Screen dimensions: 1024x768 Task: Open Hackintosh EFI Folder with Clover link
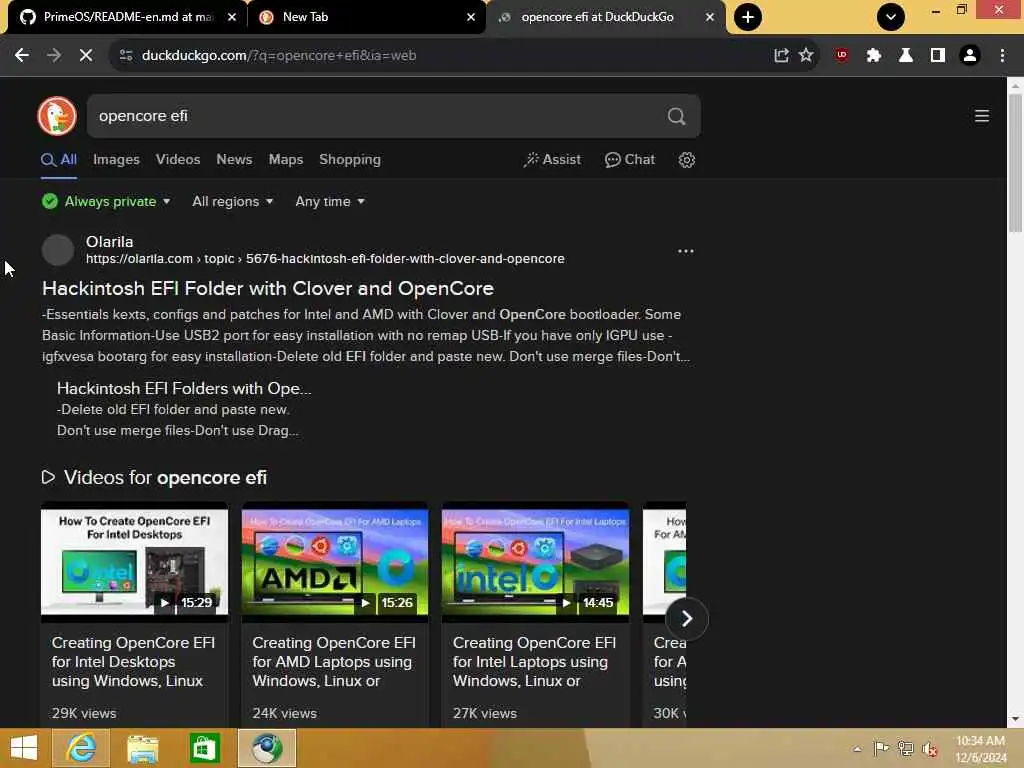pos(268,288)
